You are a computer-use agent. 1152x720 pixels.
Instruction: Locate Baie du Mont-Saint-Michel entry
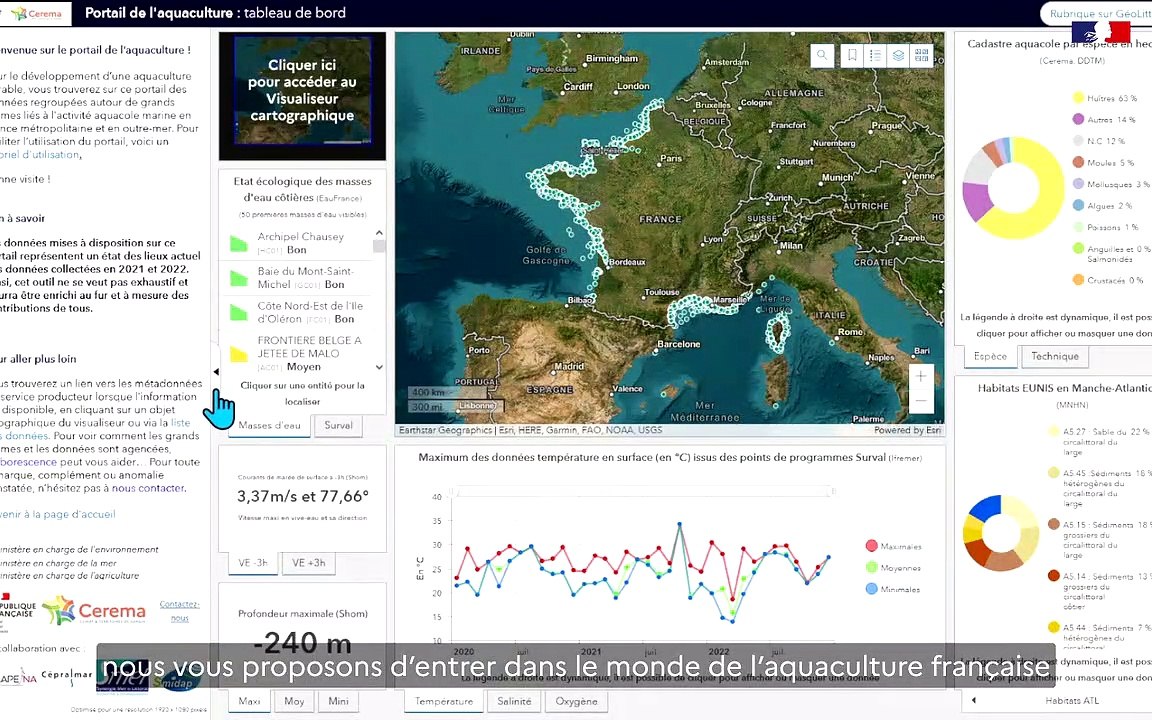click(x=298, y=278)
